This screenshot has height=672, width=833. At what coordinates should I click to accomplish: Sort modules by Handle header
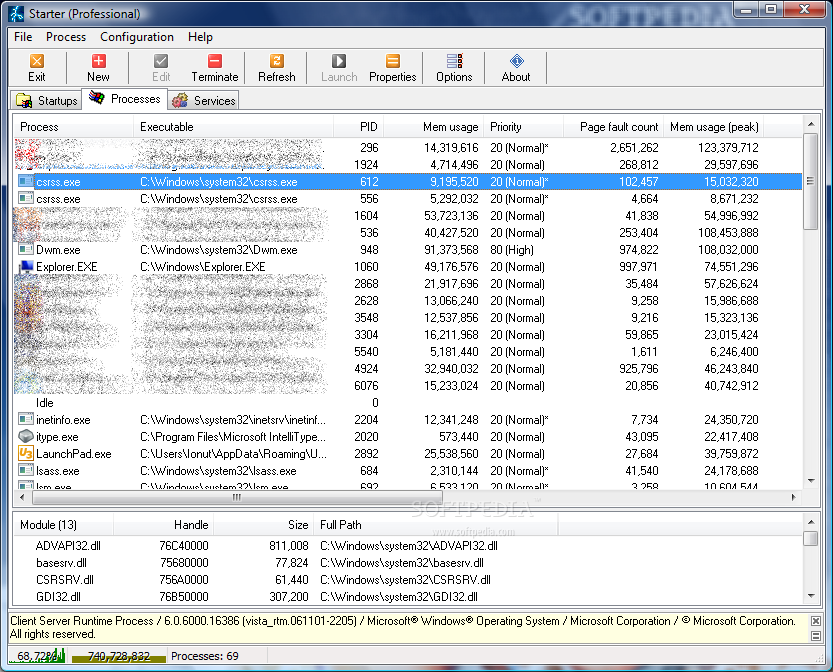point(164,525)
